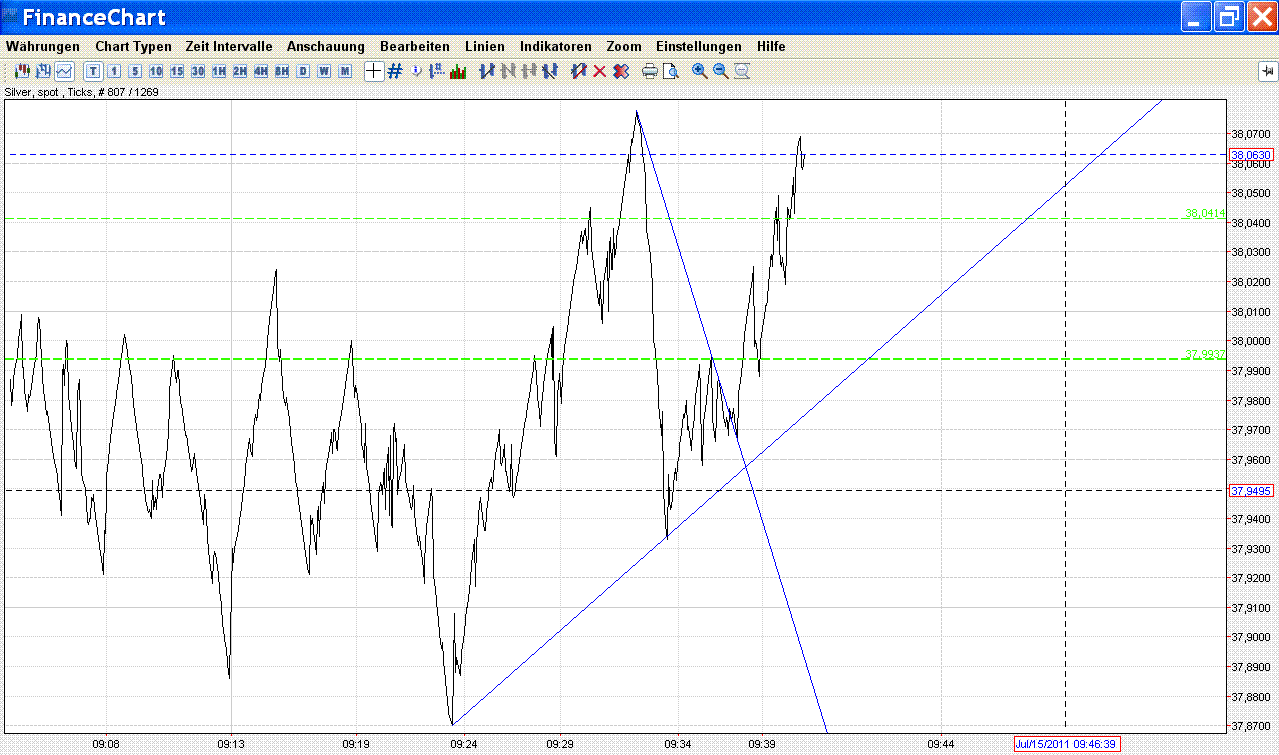This screenshot has height=755, width=1279.
Task: Open the Indikatoren menu
Action: [556, 46]
